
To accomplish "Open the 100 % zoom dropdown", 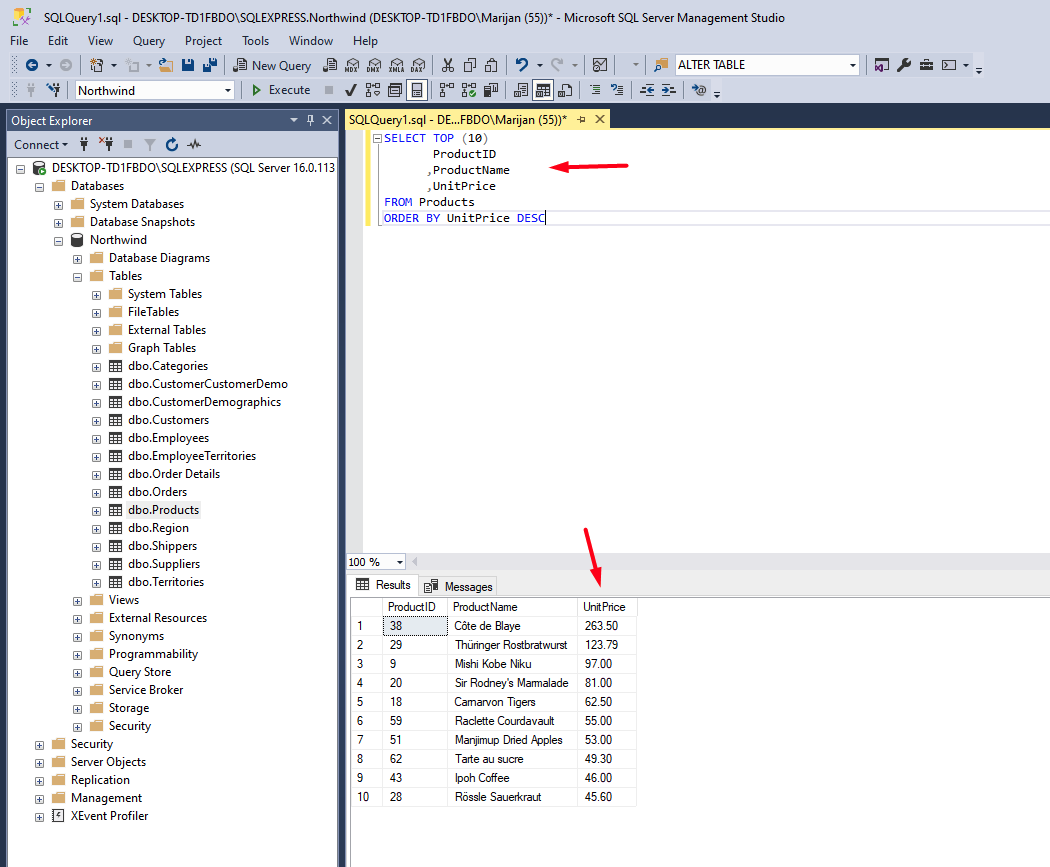I will click(x=400, y=562).
